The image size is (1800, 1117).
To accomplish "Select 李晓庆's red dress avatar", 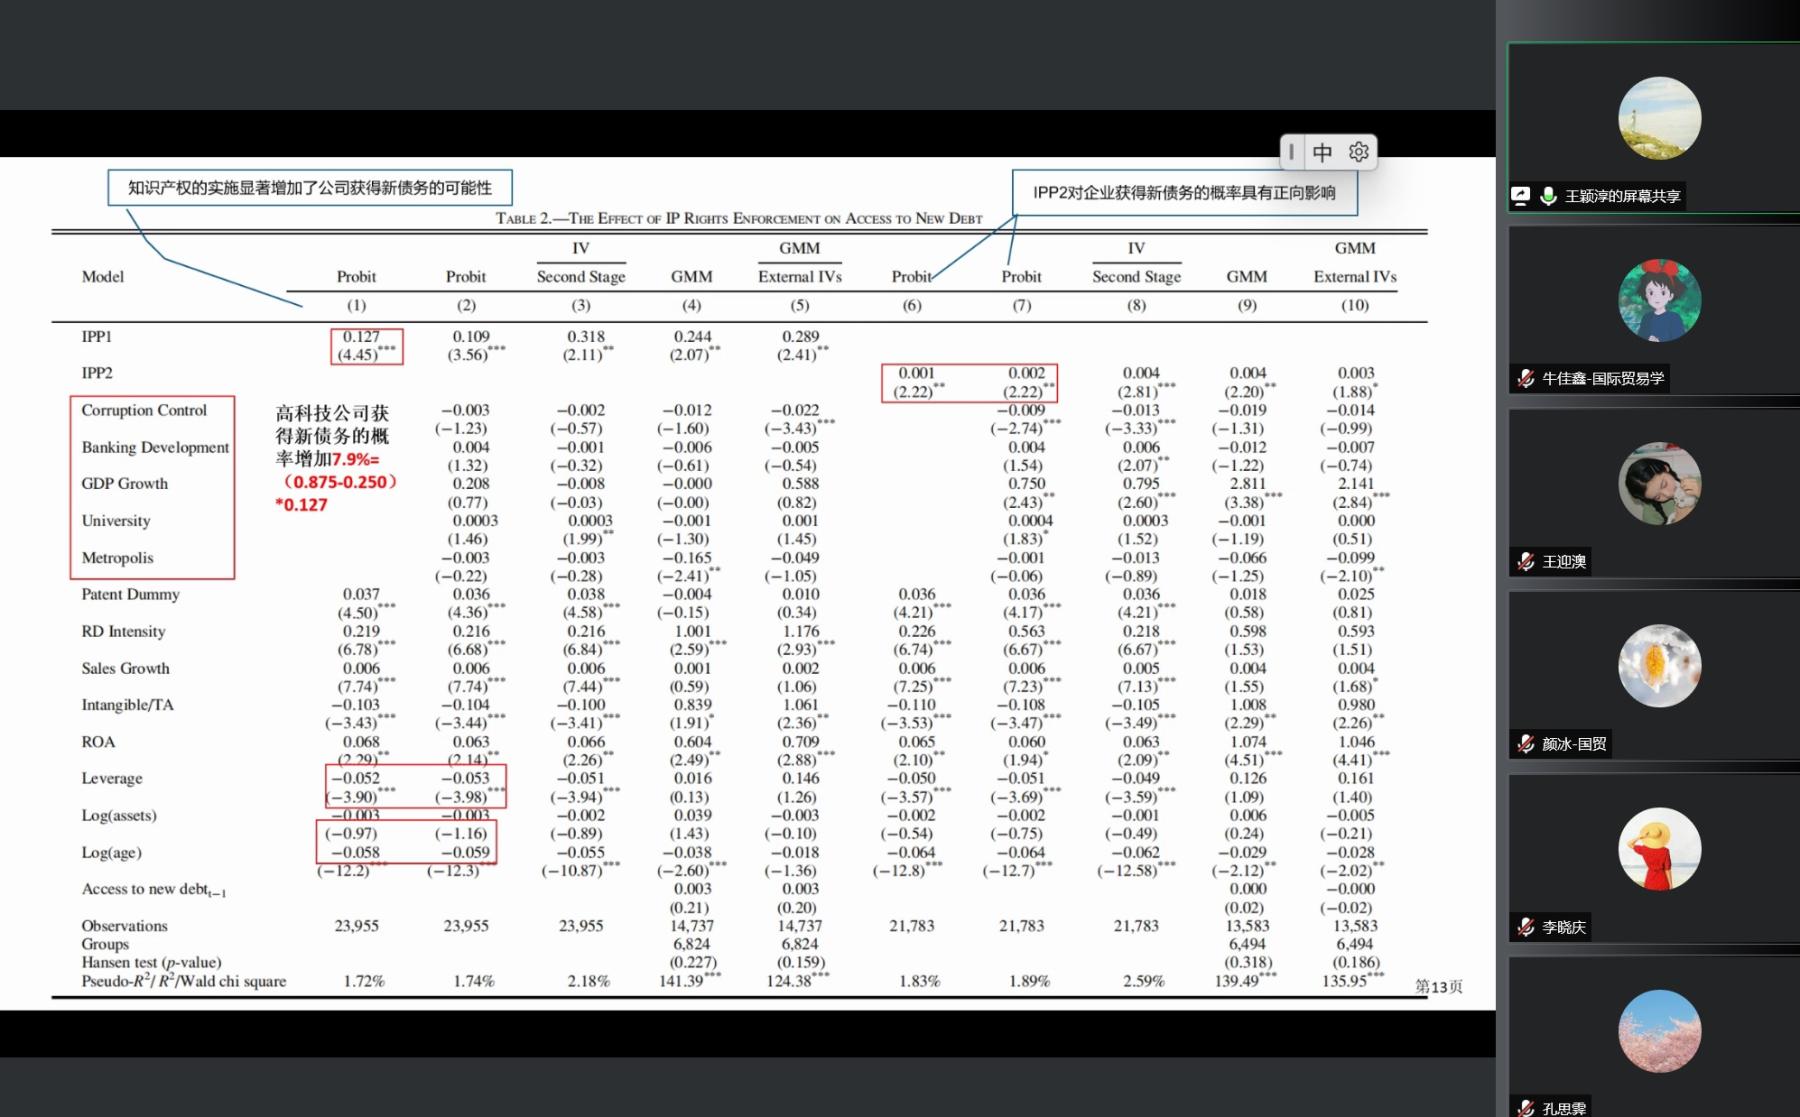I will (x=1659, y=849).
